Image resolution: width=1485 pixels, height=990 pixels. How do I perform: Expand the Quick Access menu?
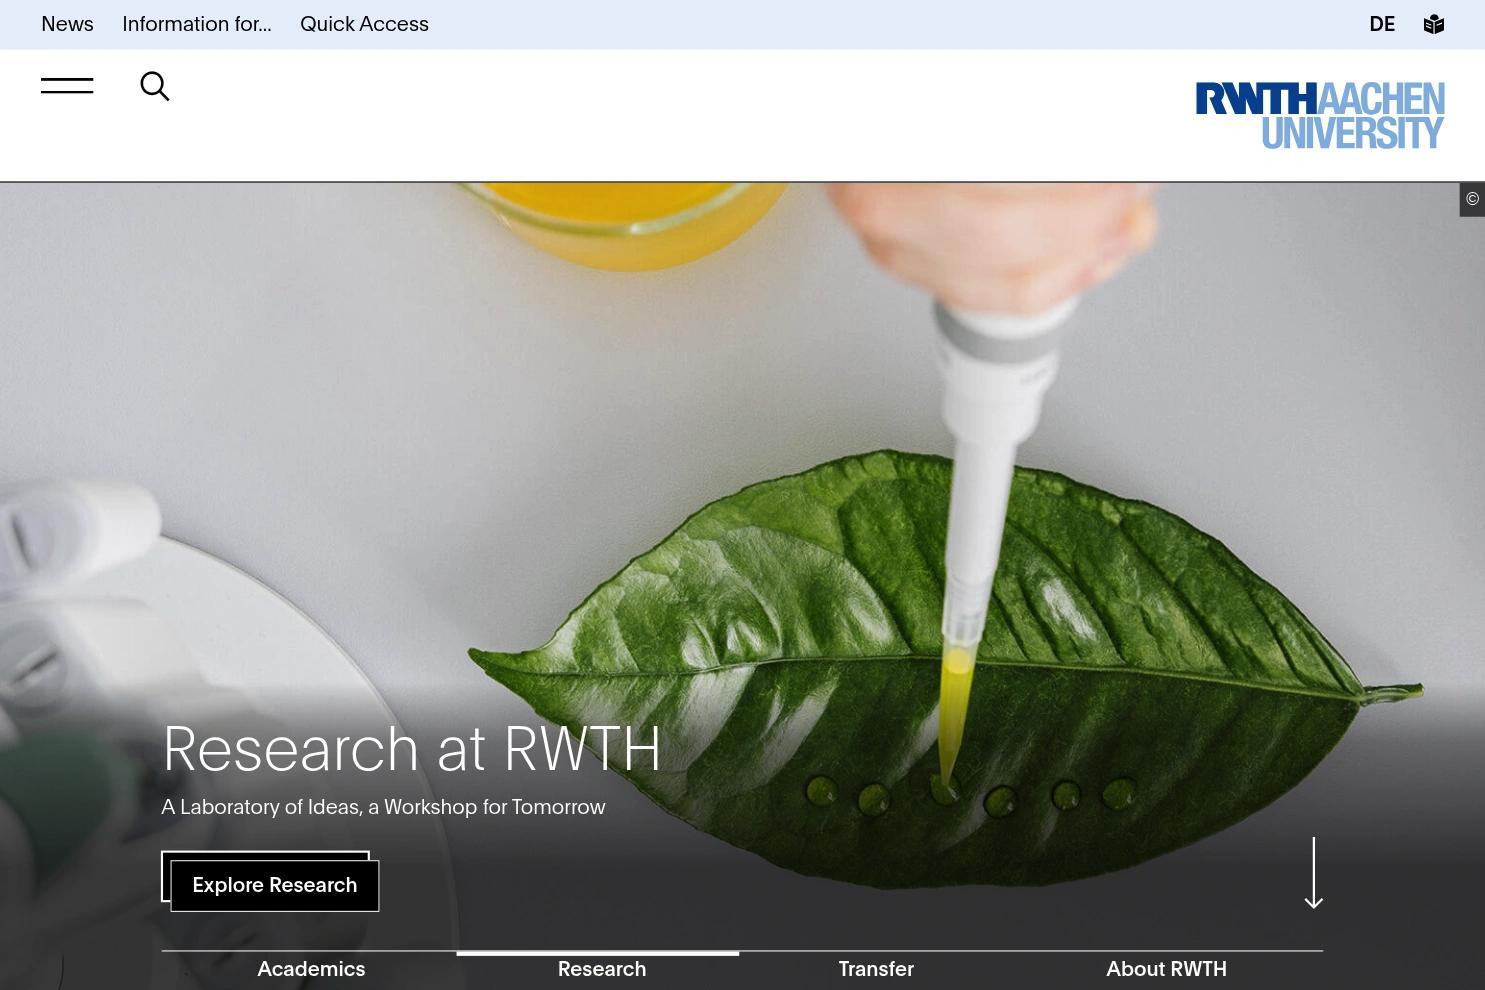click(x=364, y=24)
